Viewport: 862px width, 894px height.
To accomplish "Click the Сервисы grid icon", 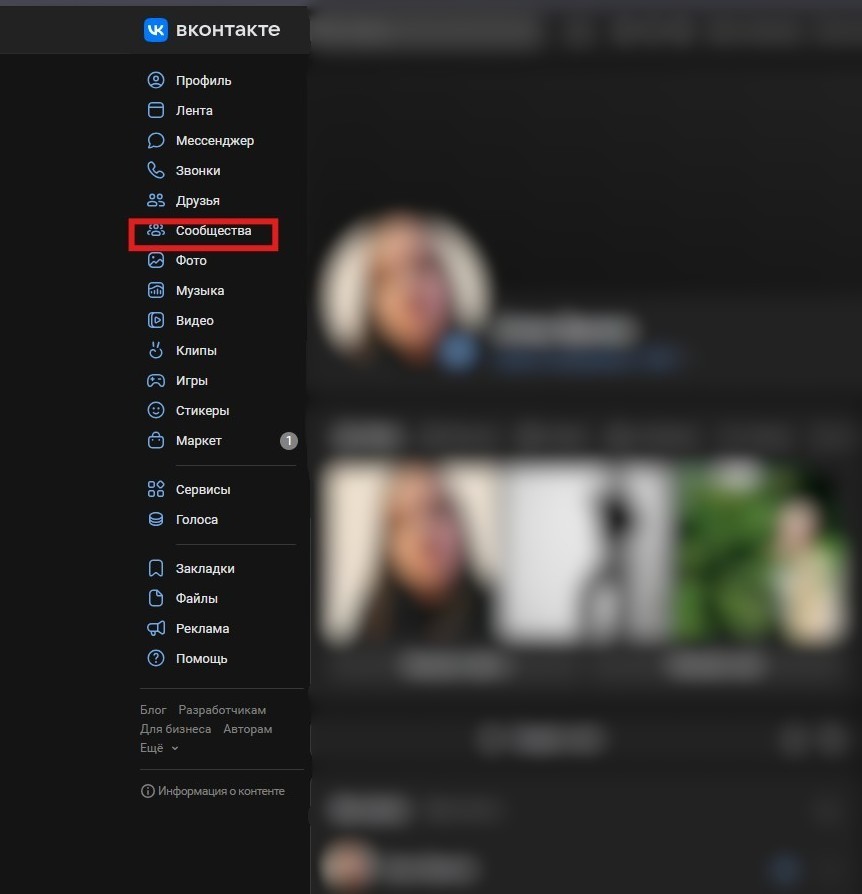I will click(x=156, y=489).
